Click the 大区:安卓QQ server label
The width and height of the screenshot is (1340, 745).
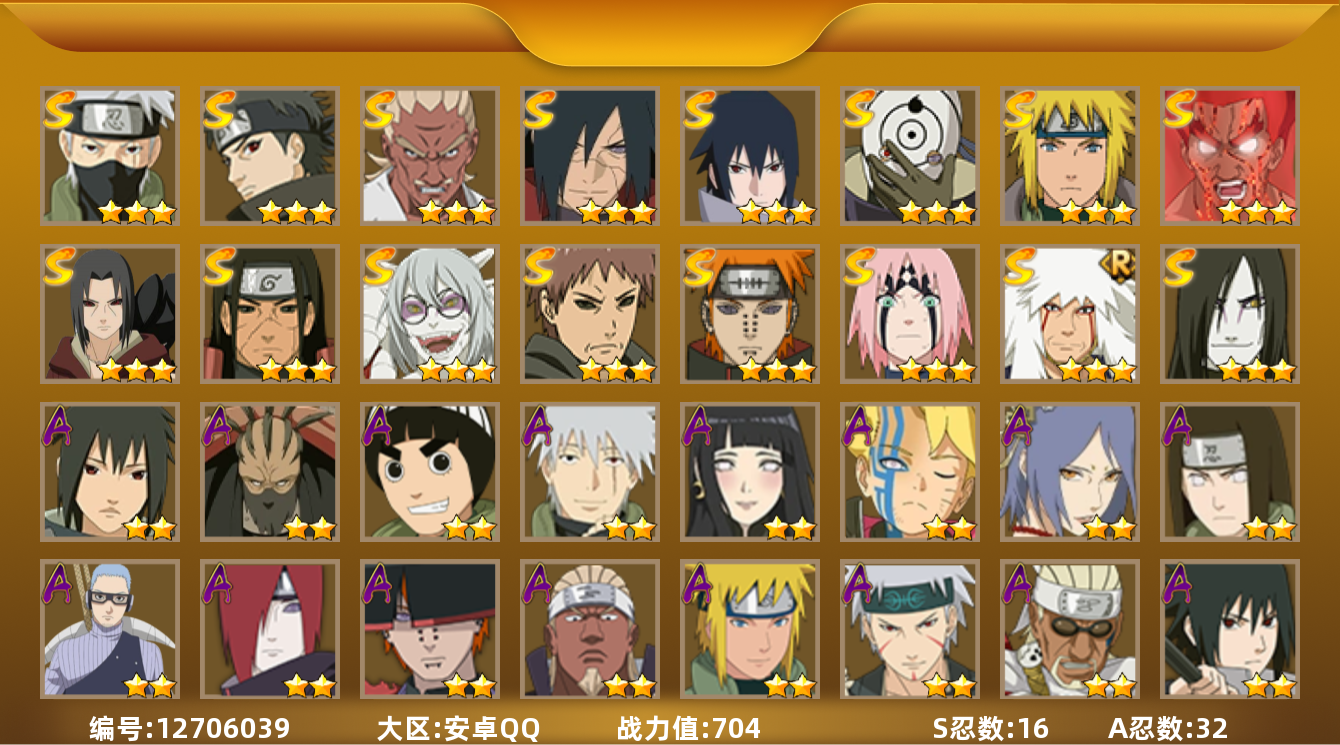click(x=458, y=728)
